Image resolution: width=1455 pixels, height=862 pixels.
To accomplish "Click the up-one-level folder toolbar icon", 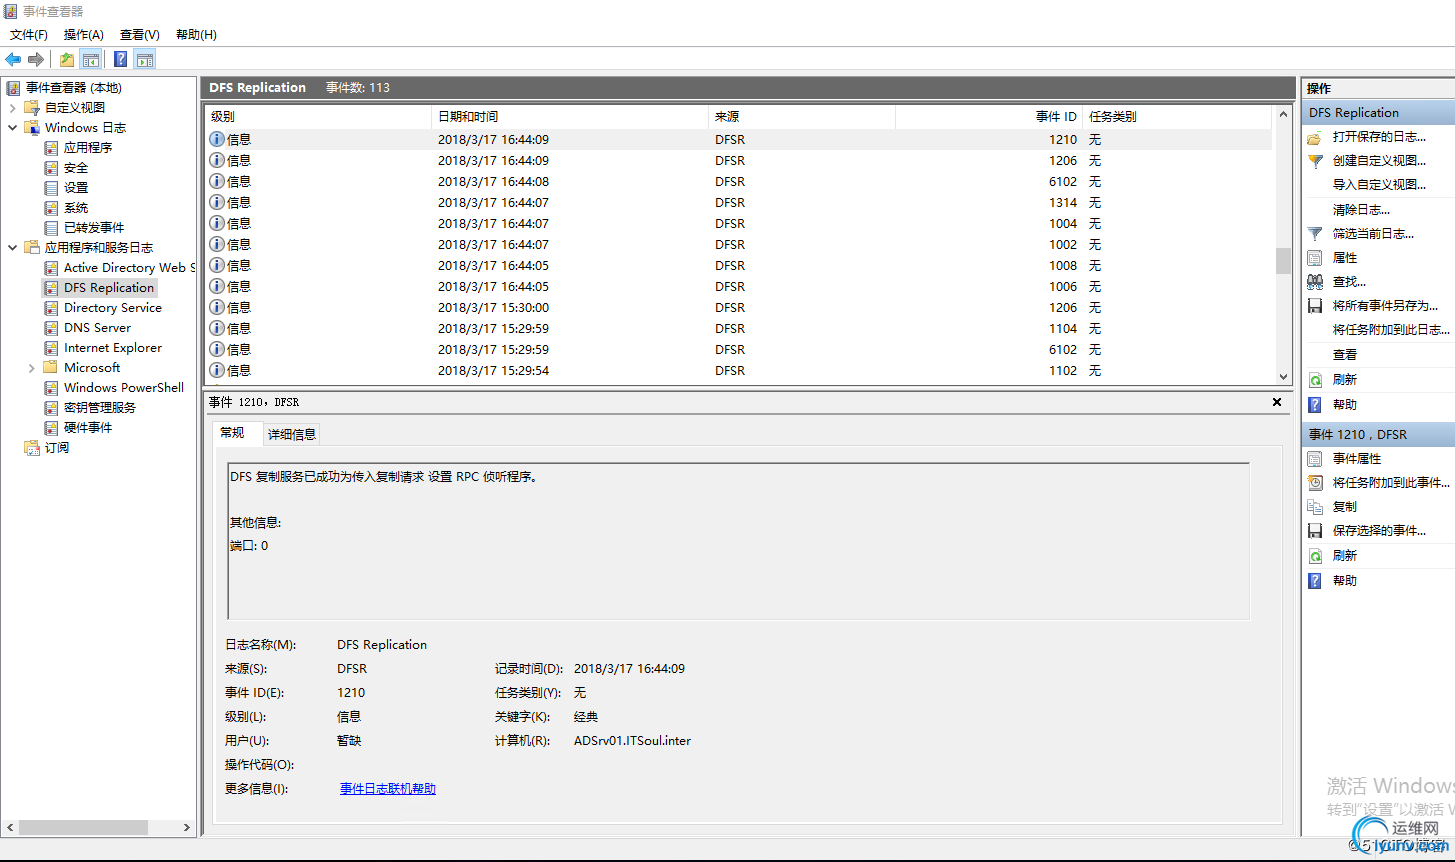I will pos(67,59).
